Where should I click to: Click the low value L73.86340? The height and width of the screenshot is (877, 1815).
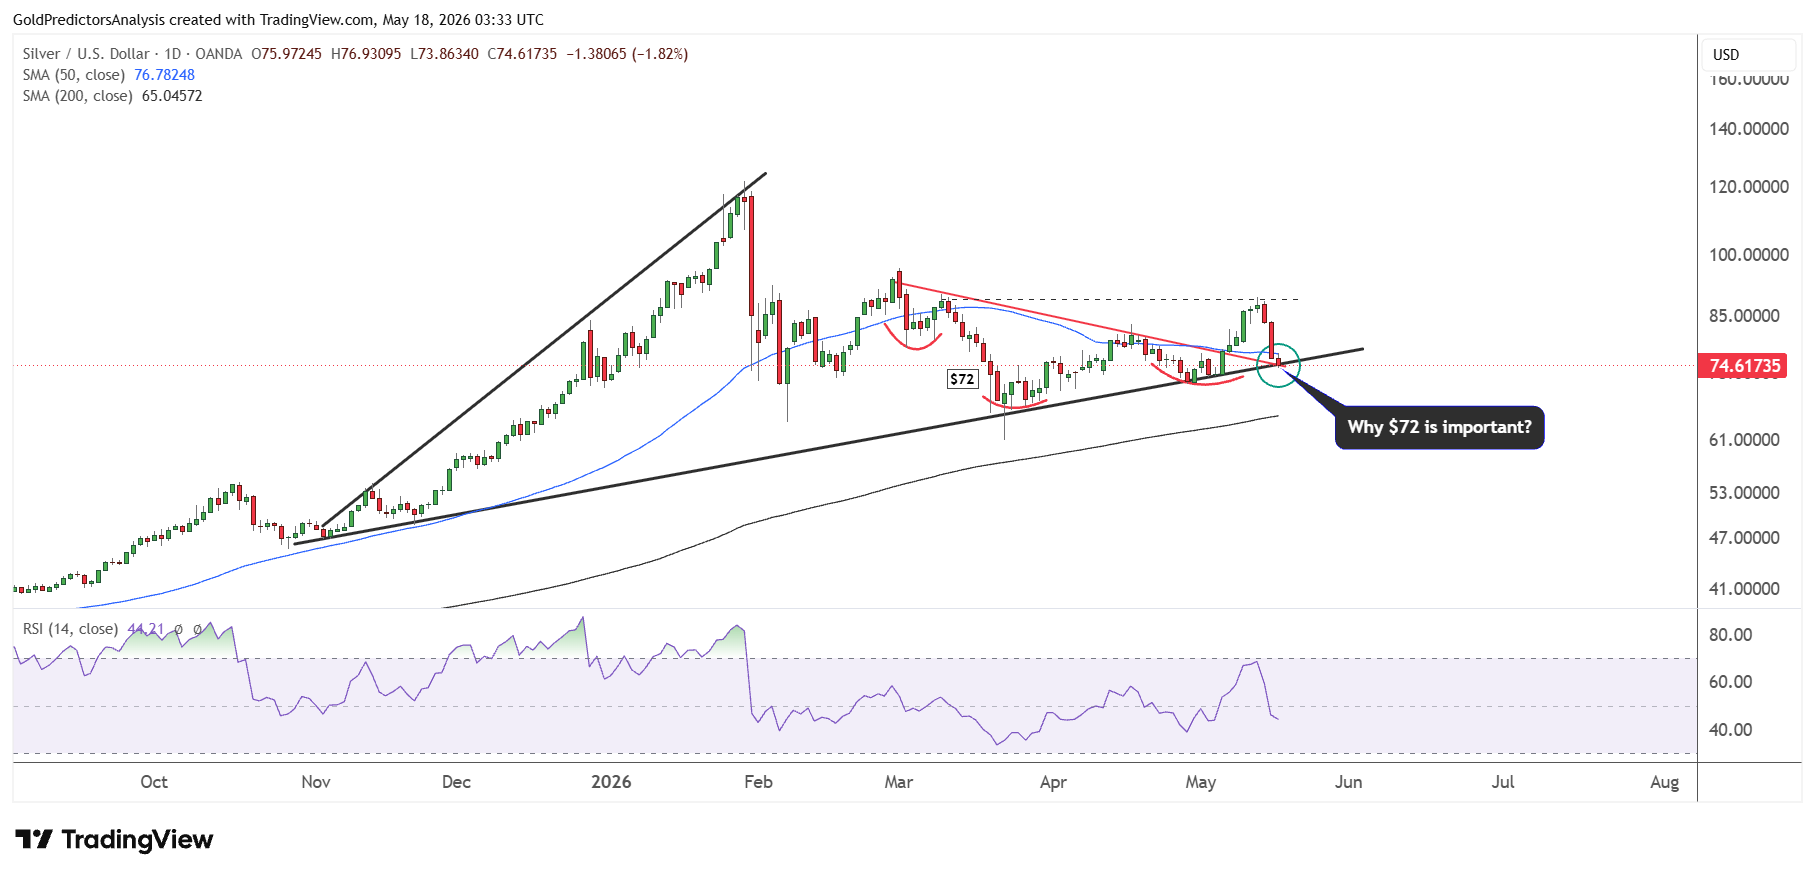(x=444, y=54)
